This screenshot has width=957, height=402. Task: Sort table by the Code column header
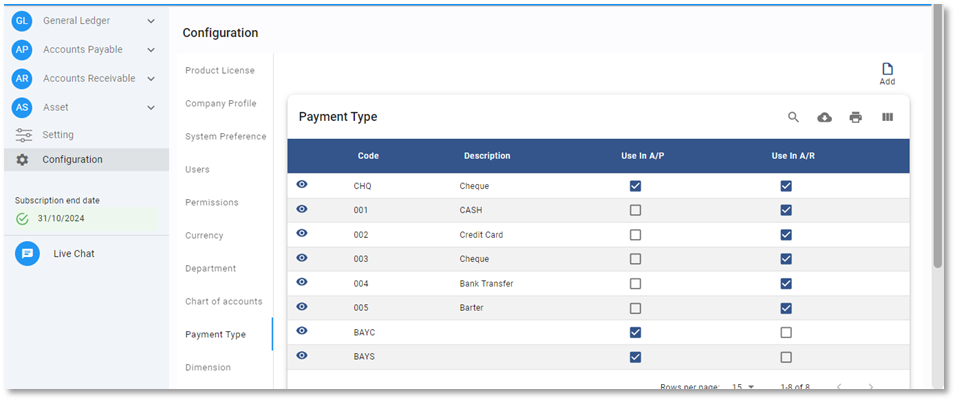[x=368, y=156]
